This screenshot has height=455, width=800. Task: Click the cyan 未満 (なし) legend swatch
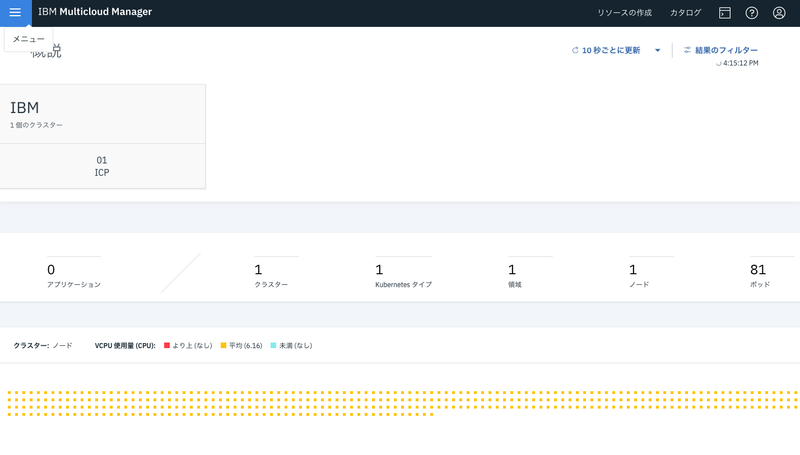273,345
